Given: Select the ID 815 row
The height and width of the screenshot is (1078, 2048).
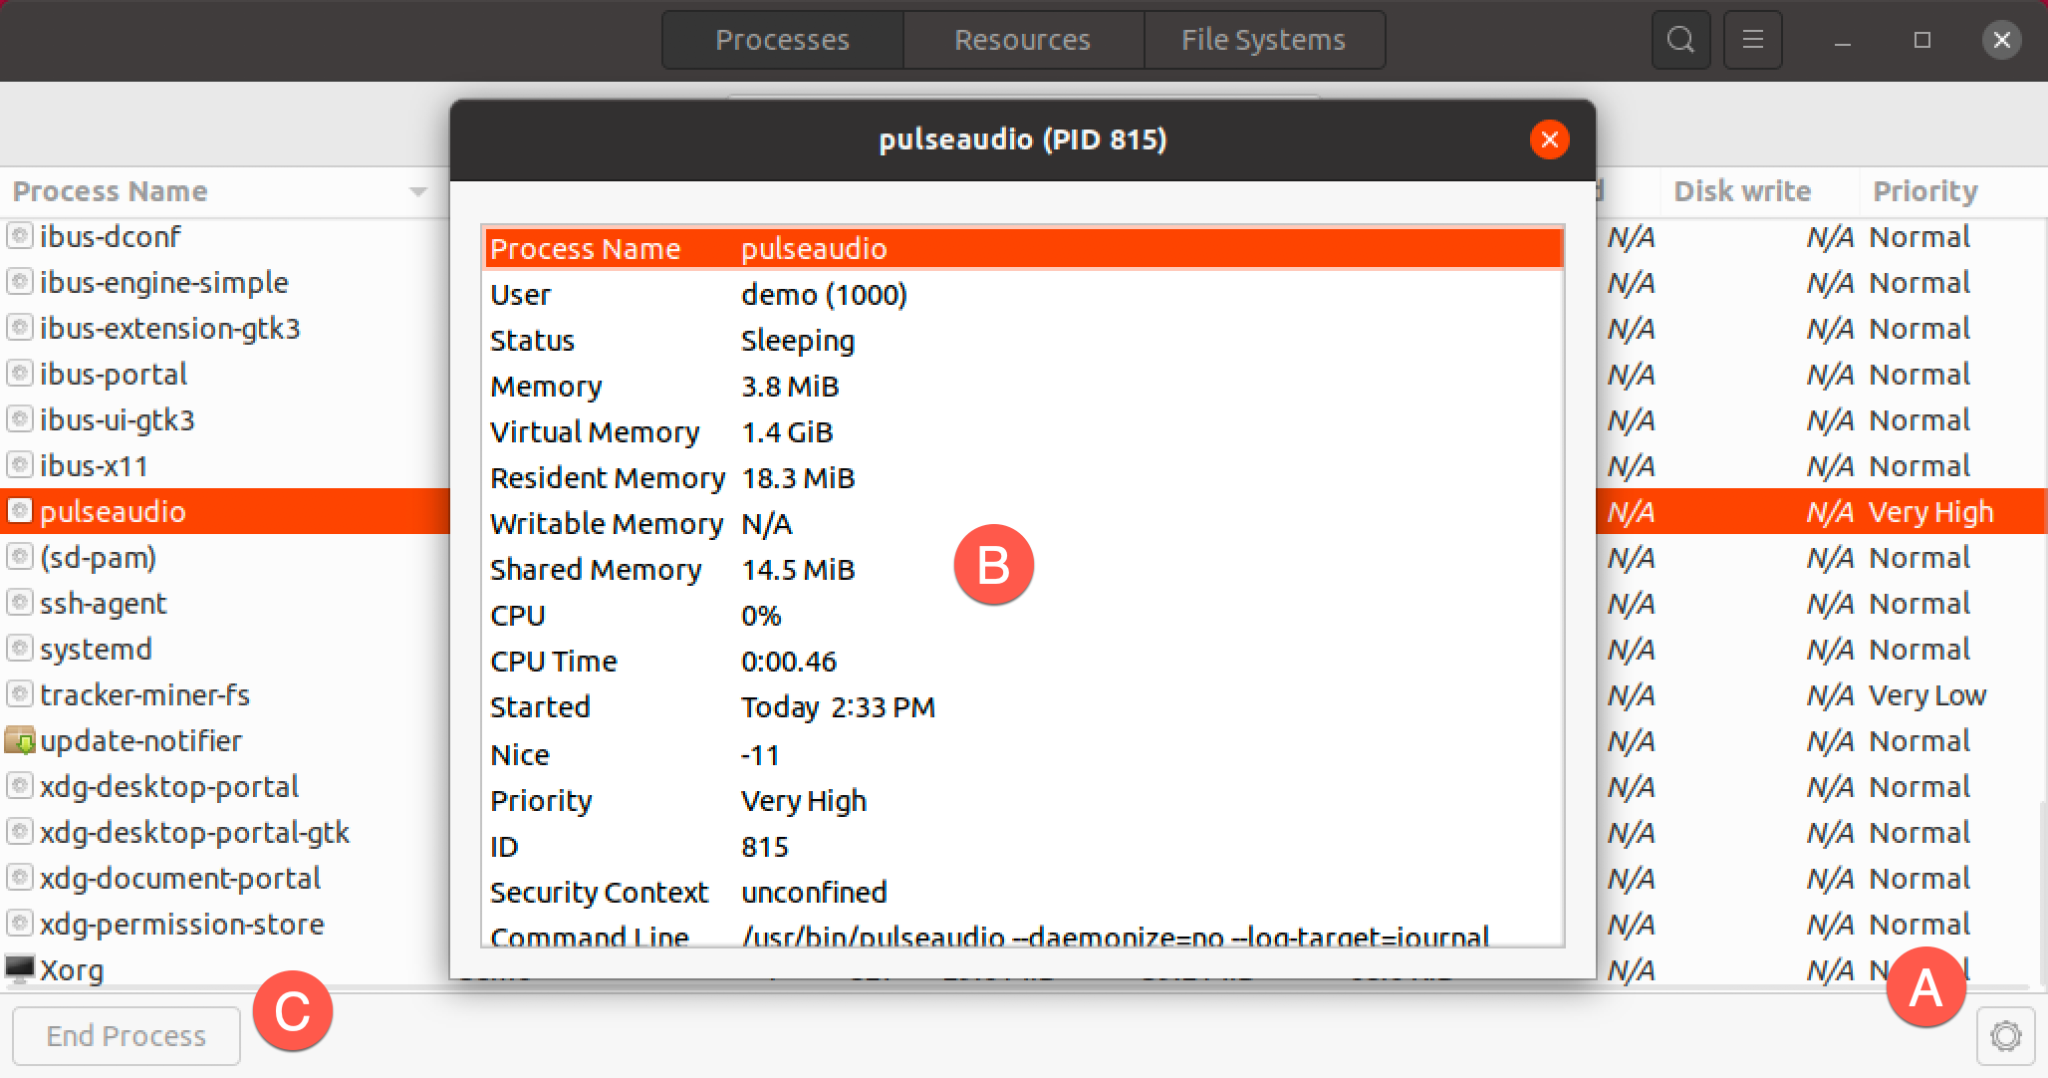Looking at the screenshot, I should click(1023, 847).
